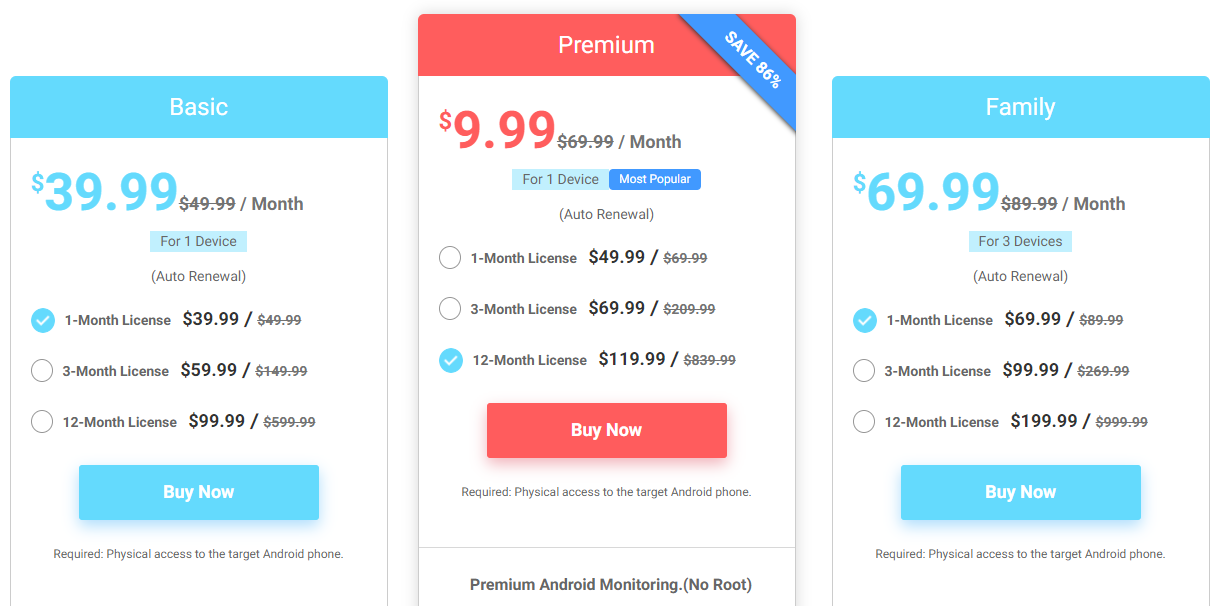Select Premium 12-Month License at $119.99
The image size is (1226, 606).
coord(451,360)
